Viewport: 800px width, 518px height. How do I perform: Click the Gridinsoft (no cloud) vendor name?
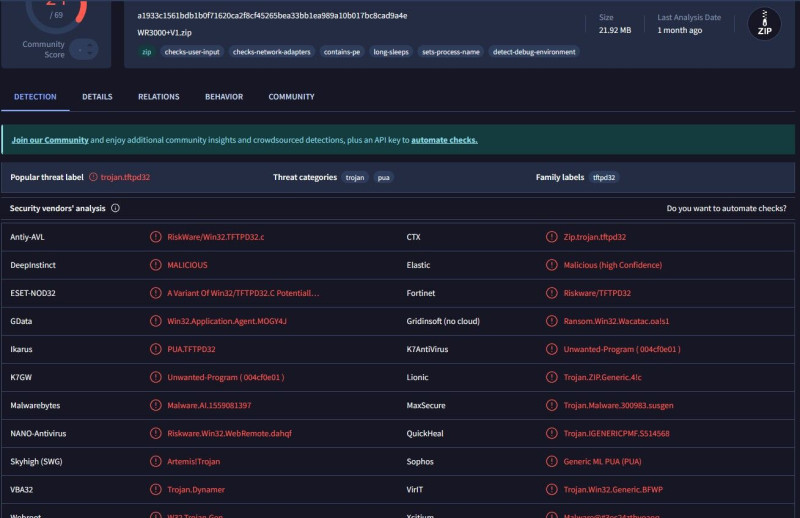443,321
